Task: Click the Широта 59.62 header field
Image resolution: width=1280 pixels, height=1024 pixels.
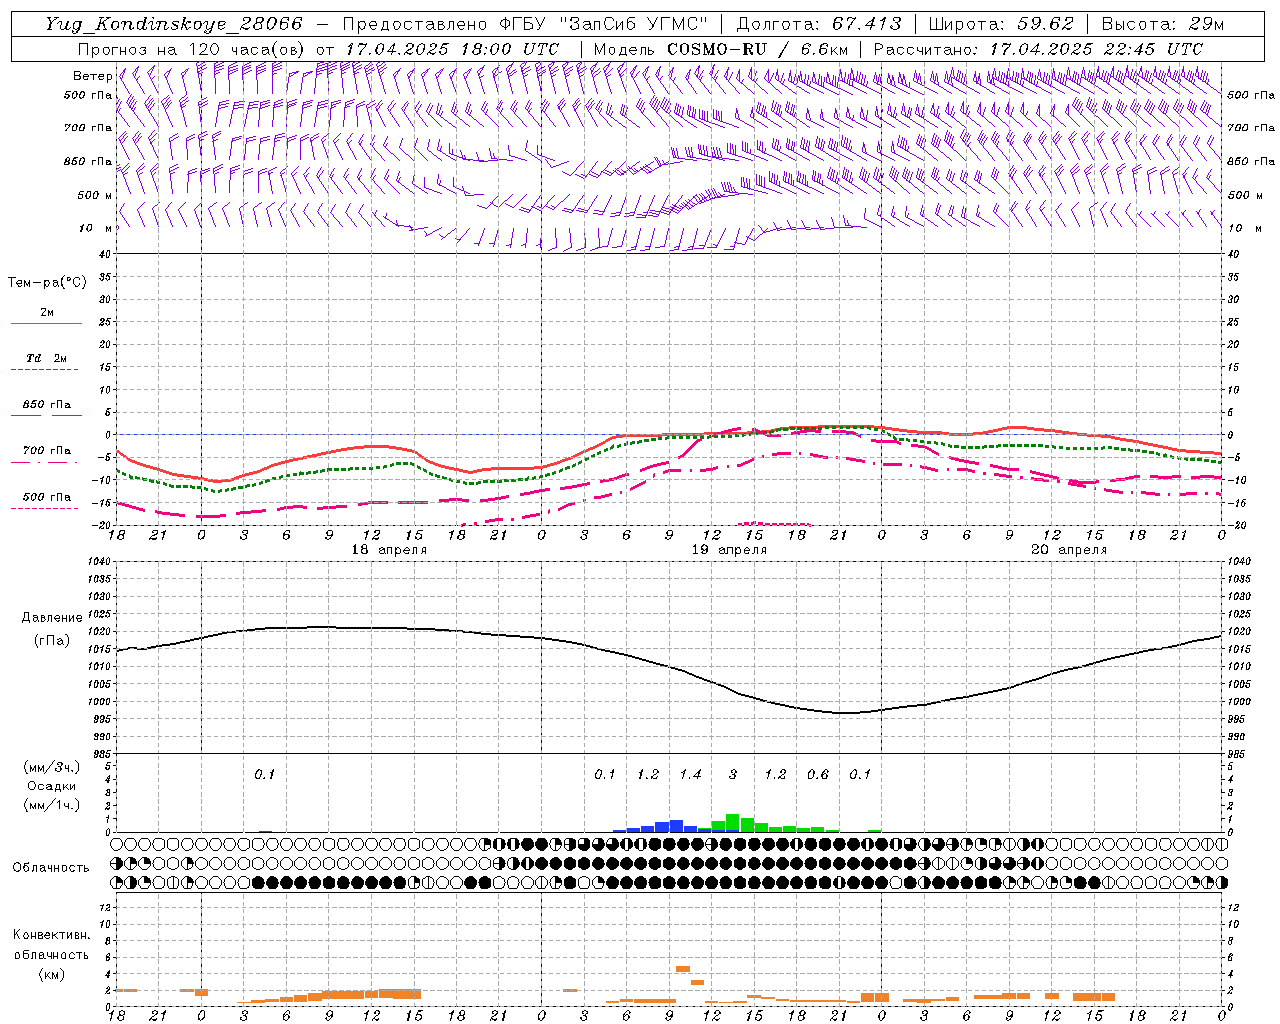Action: tap(1001, 24)
